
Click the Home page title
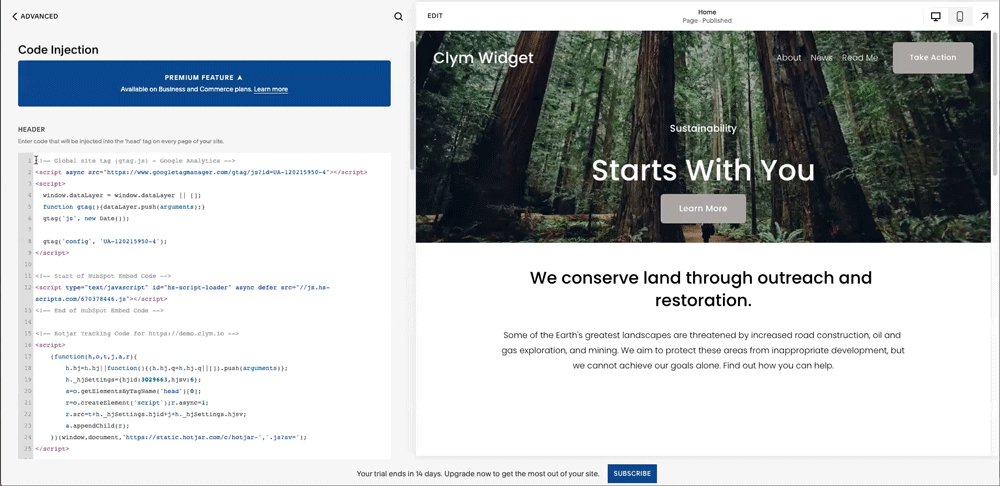tap(707, 12)
